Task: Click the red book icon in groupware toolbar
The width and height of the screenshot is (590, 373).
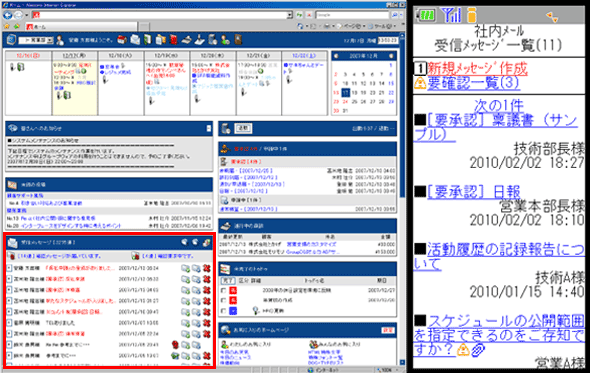Action: (173, 39)
